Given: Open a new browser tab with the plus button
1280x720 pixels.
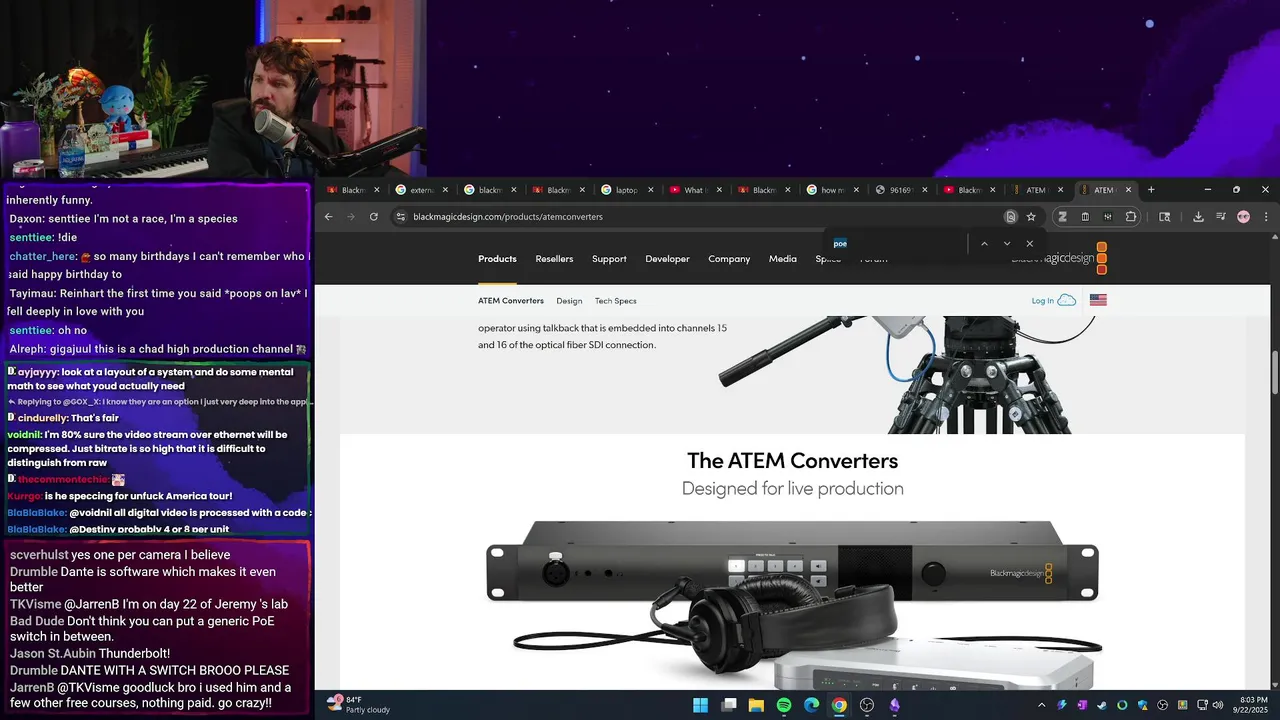Looking at the screenshot, I should coord(1151,190).
